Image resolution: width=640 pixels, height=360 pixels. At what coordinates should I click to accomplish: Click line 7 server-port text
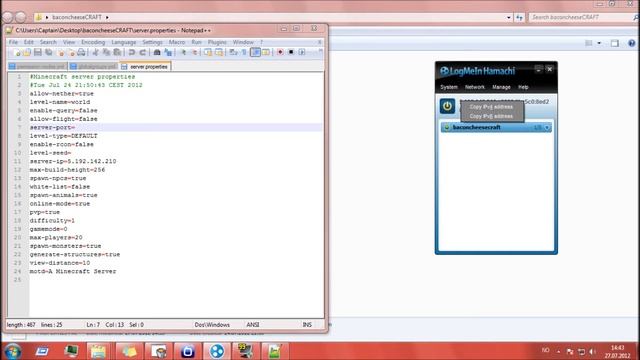pyautogui.click(x=52, y=127)
